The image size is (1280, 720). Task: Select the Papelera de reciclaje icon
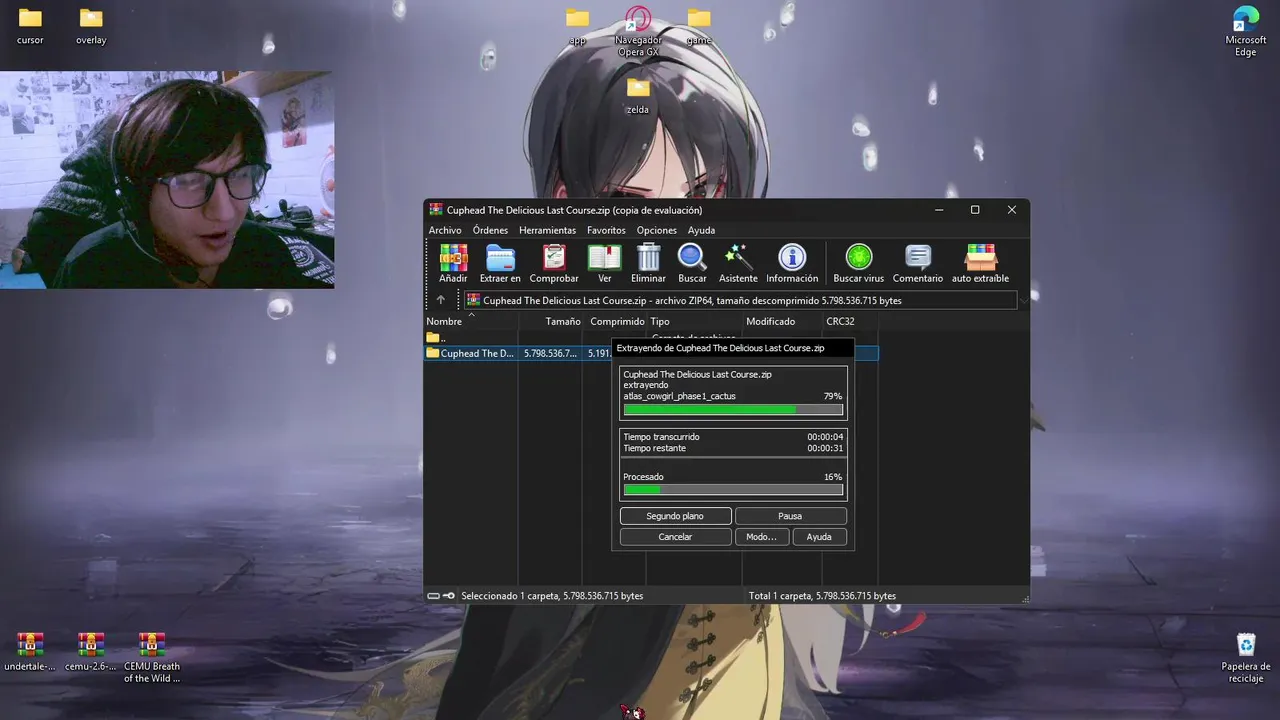tap(1246, 657)
